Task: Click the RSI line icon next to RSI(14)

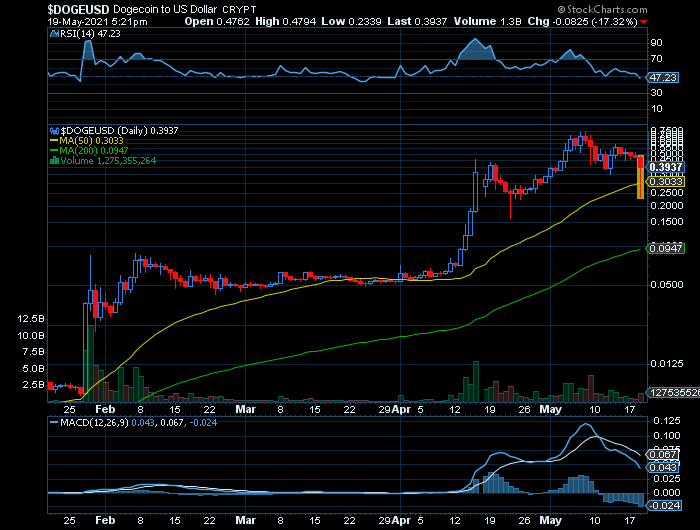Action: 54,33
